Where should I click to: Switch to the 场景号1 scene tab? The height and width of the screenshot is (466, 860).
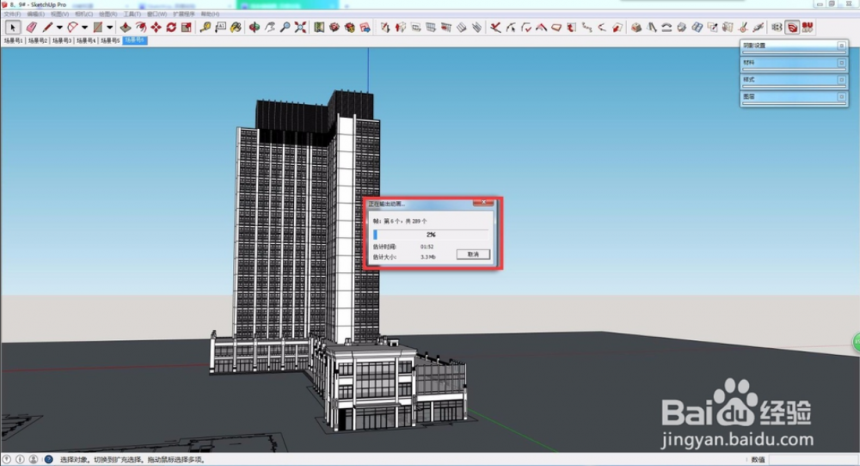pyautogui.click(x=13, y=41)
